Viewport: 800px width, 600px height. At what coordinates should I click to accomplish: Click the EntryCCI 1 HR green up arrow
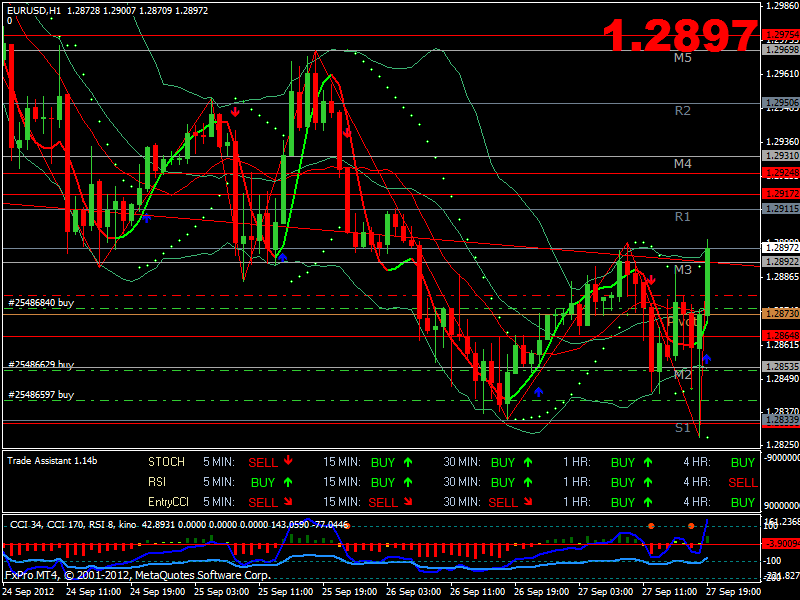click(648, 502)
